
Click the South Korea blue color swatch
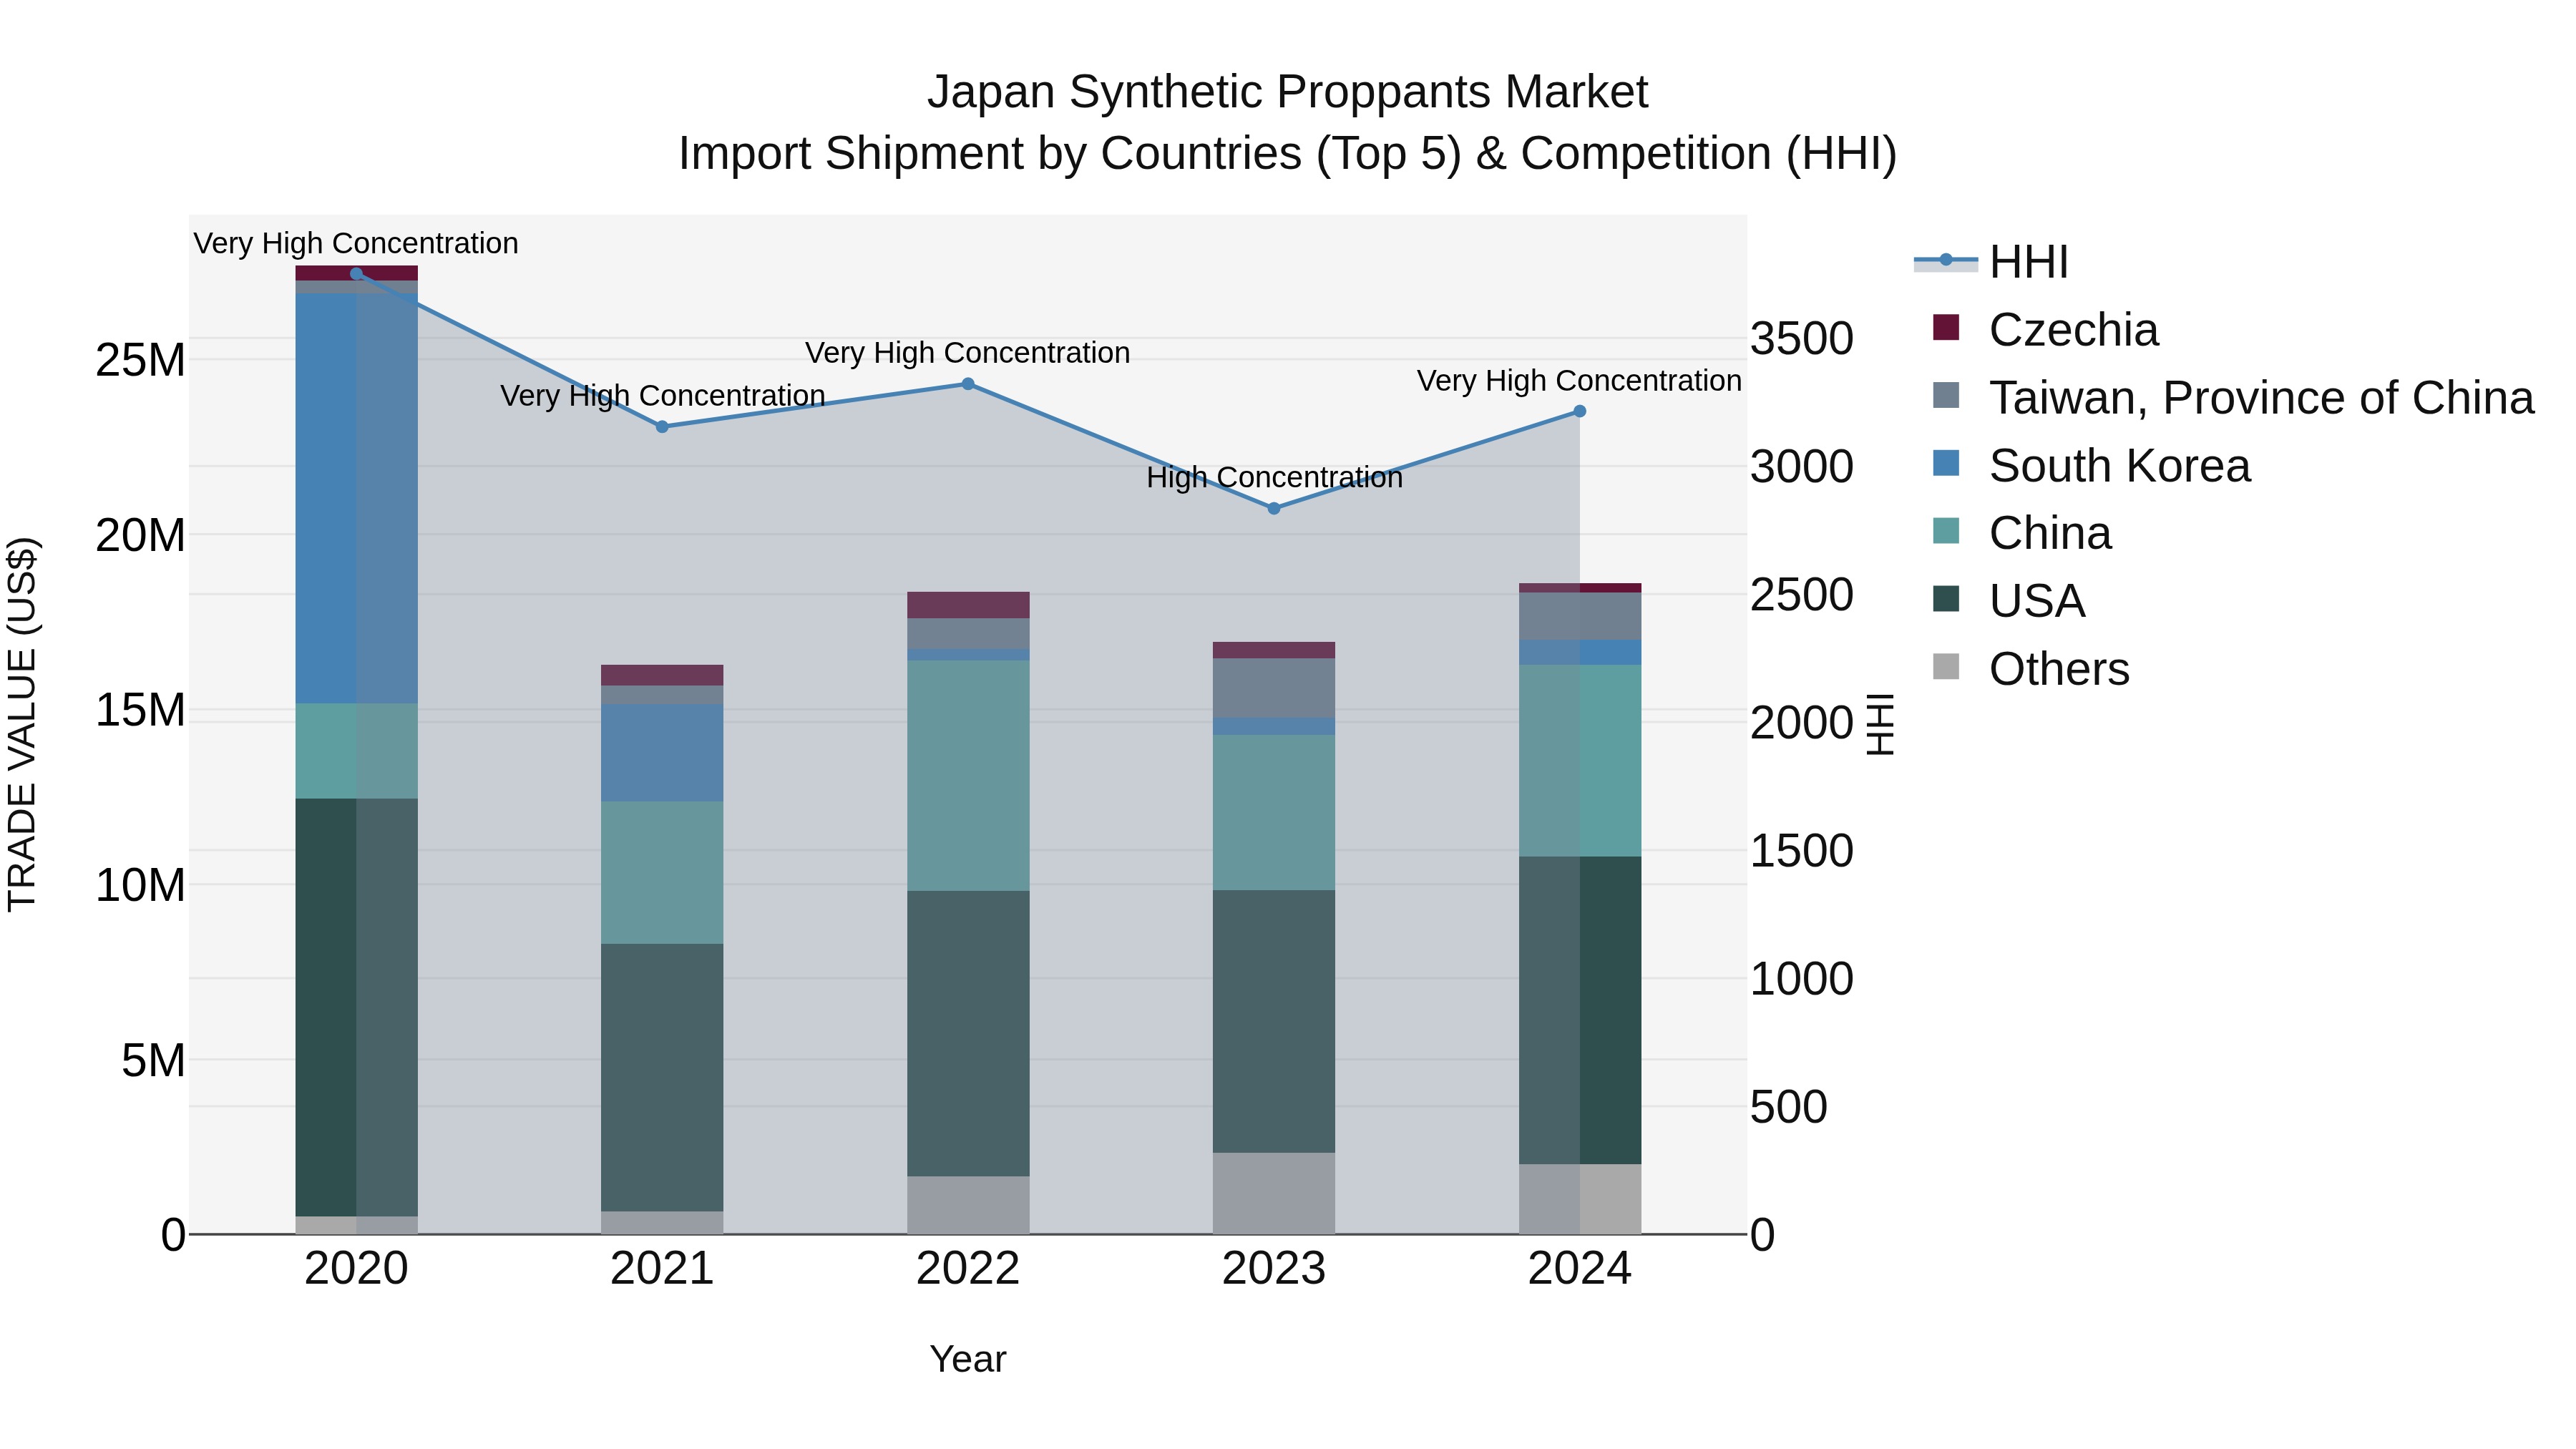[x=1946, y=463]
